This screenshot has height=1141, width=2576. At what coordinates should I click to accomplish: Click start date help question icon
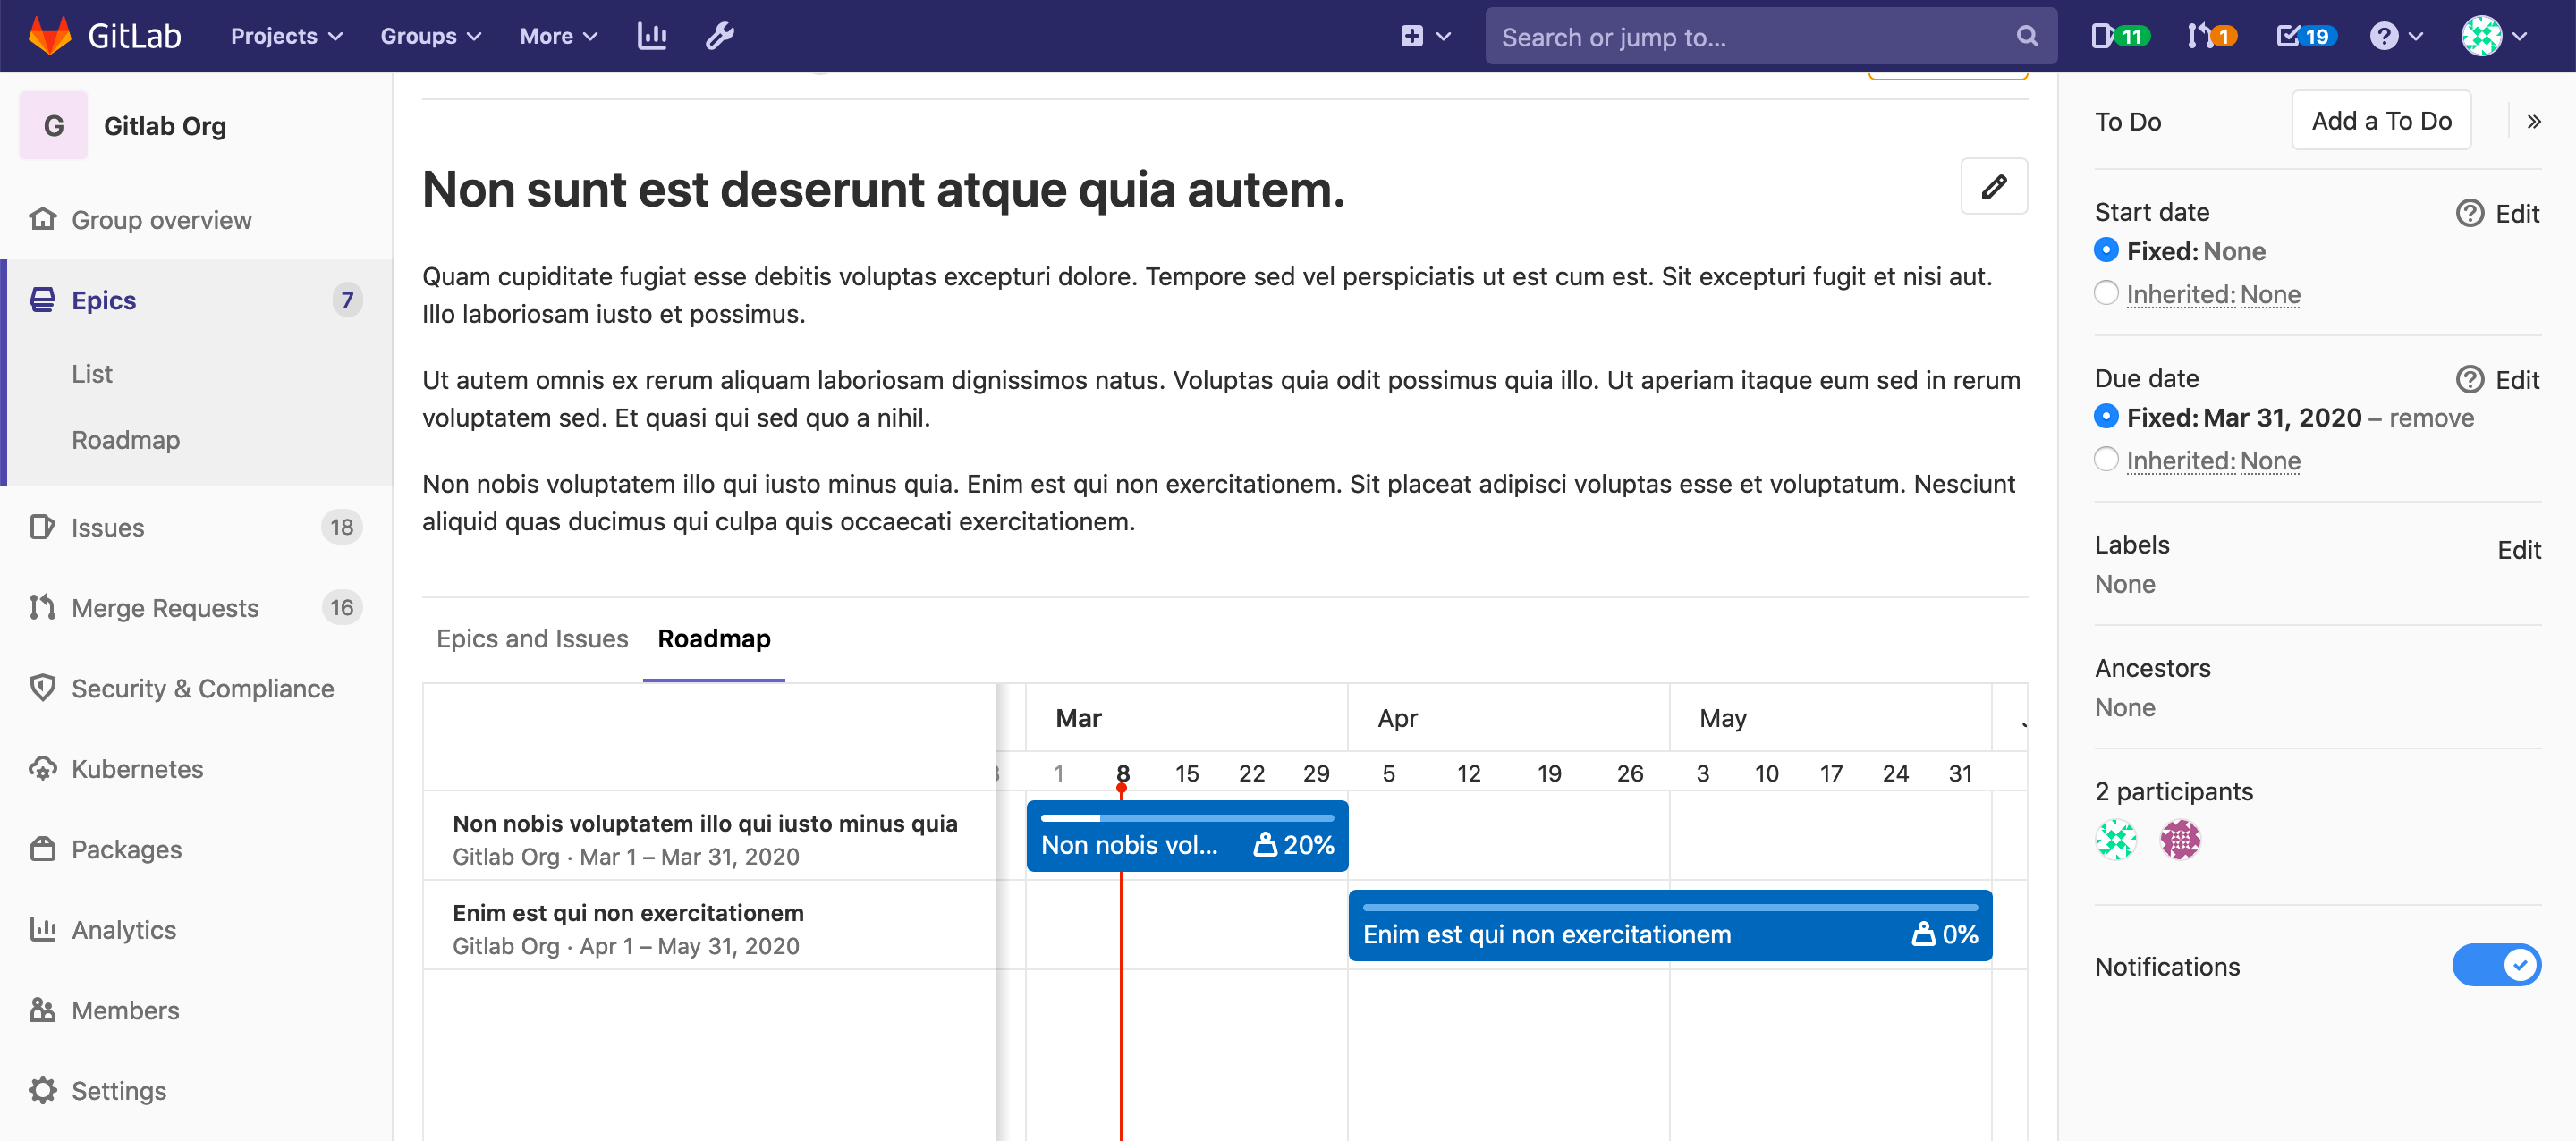[2468, 213]
